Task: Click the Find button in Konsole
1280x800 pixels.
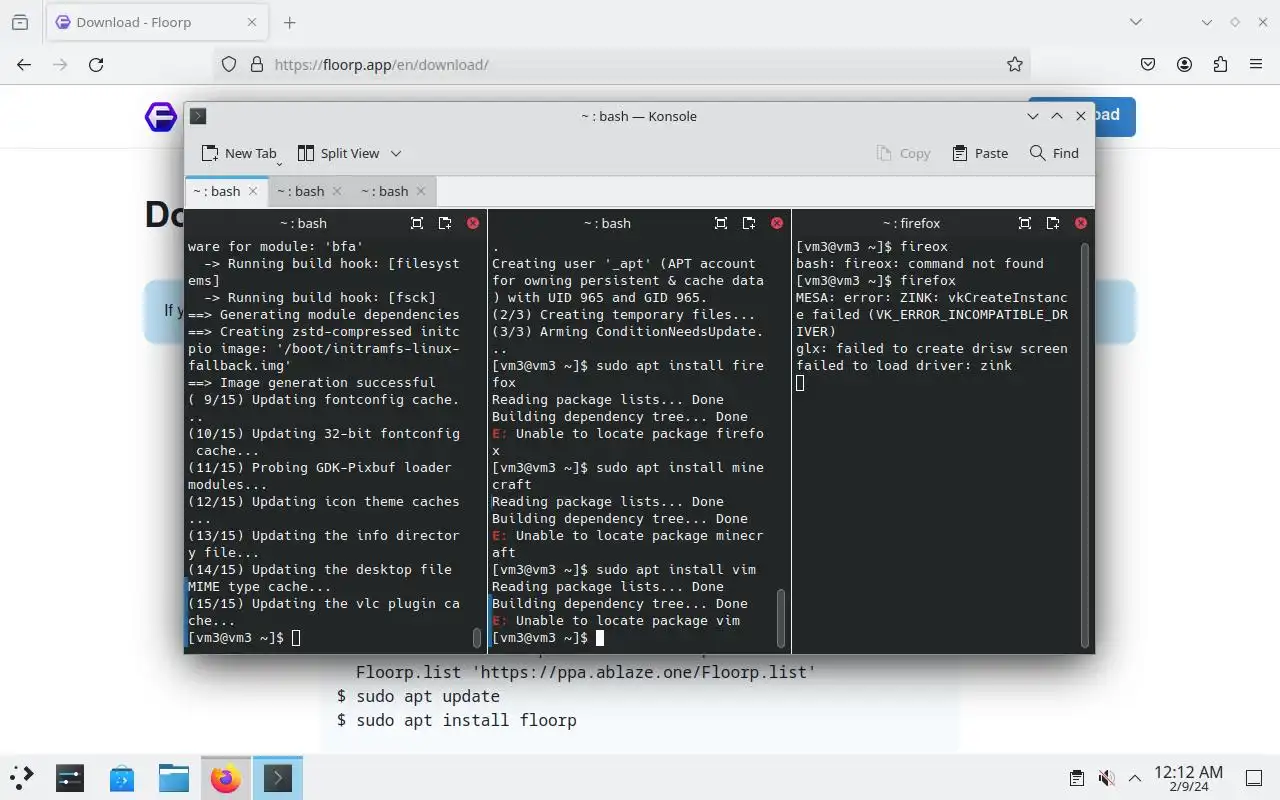Action: pos(1054,153)
